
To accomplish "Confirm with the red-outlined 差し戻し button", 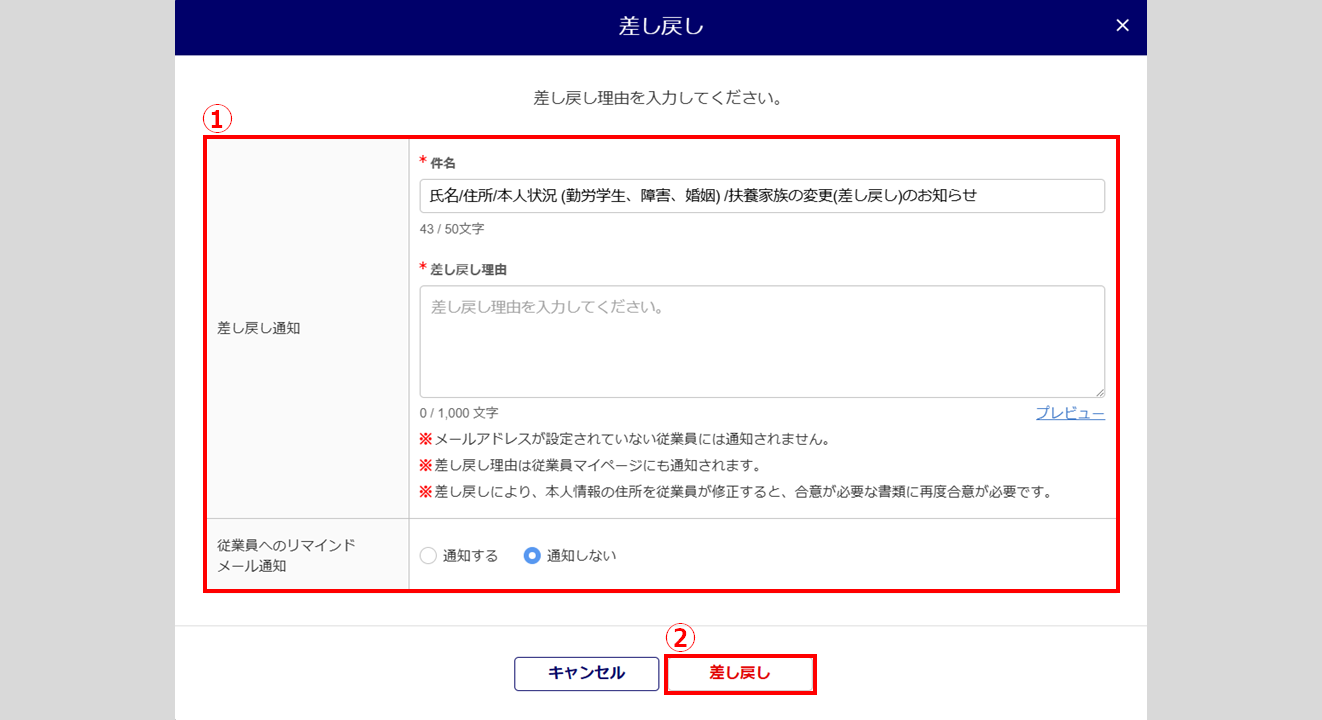I will [x=741, y=674].
